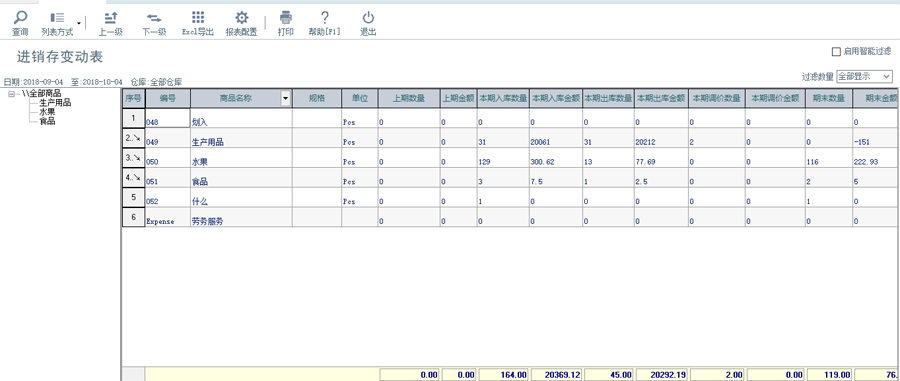Sort by the 本期入库数量 column header

[503, 98]
